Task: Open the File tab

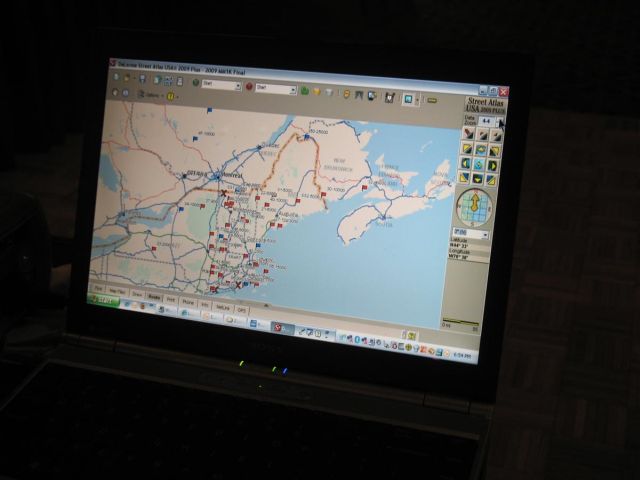Action: 98,288
